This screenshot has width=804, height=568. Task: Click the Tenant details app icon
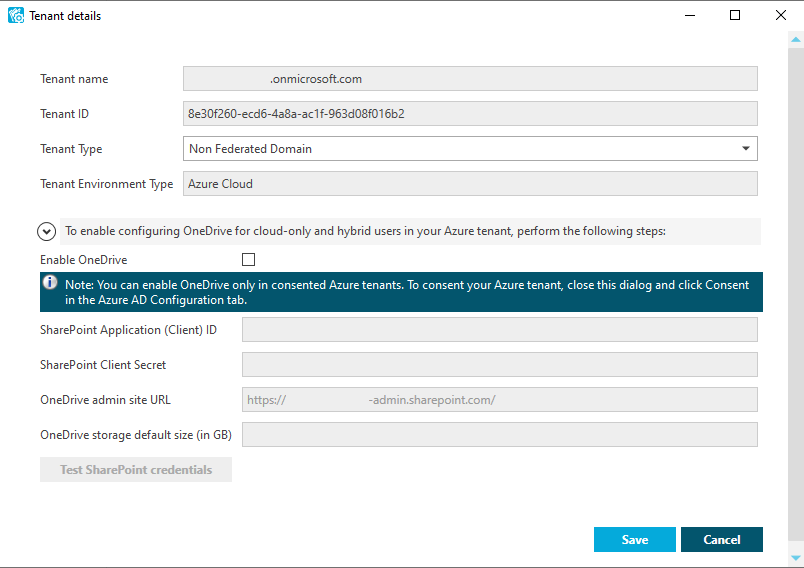(x=16, y=15)
